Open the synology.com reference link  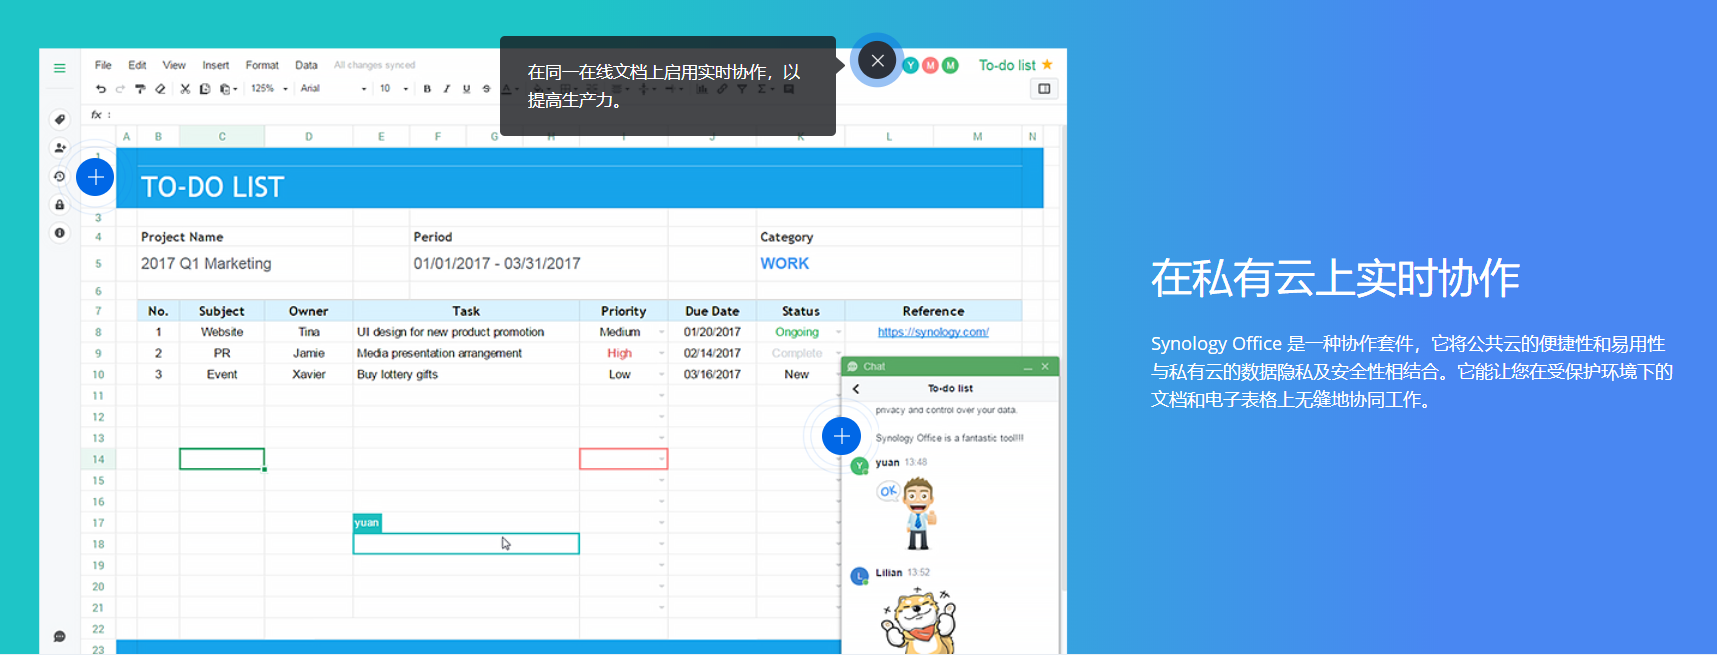tap(933, 332)
